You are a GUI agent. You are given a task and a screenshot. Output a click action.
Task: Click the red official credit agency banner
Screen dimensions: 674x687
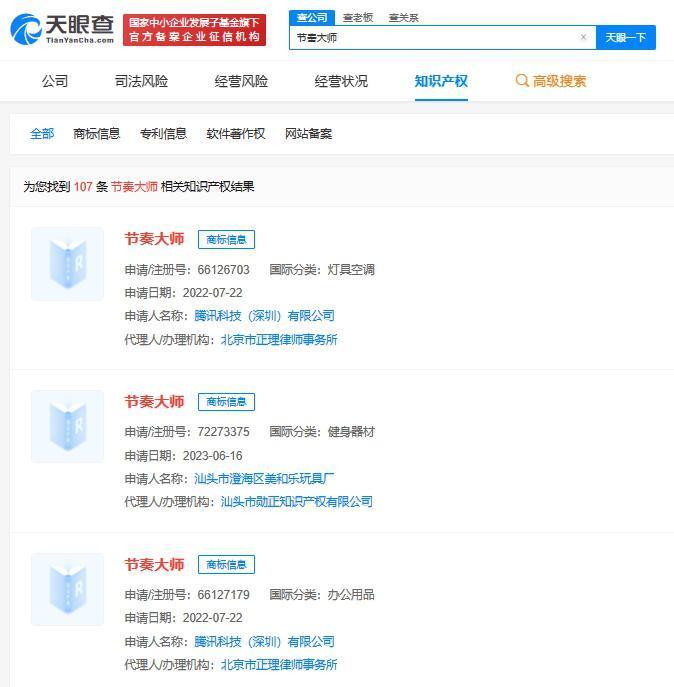[194, 30]
